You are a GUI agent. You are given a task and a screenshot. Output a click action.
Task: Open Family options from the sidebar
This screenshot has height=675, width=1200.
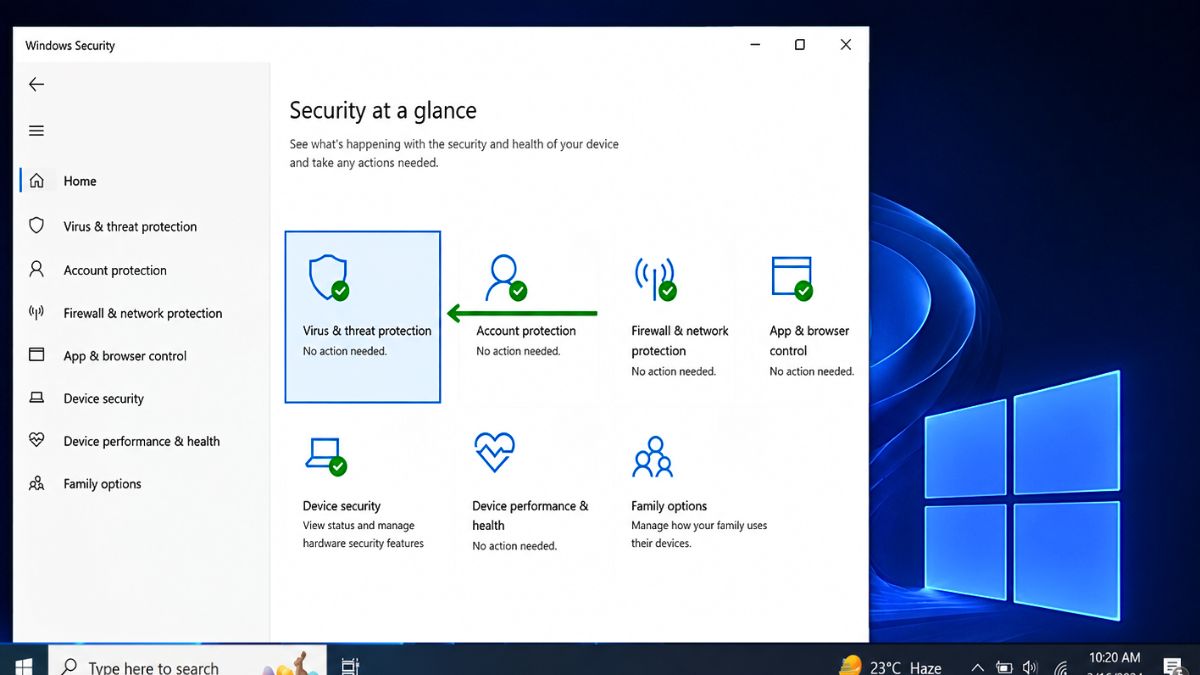pyautogui.click(x=102, y=484)
